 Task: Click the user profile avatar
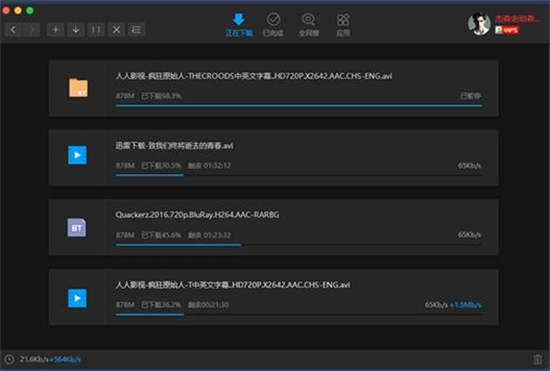point(479,24)
